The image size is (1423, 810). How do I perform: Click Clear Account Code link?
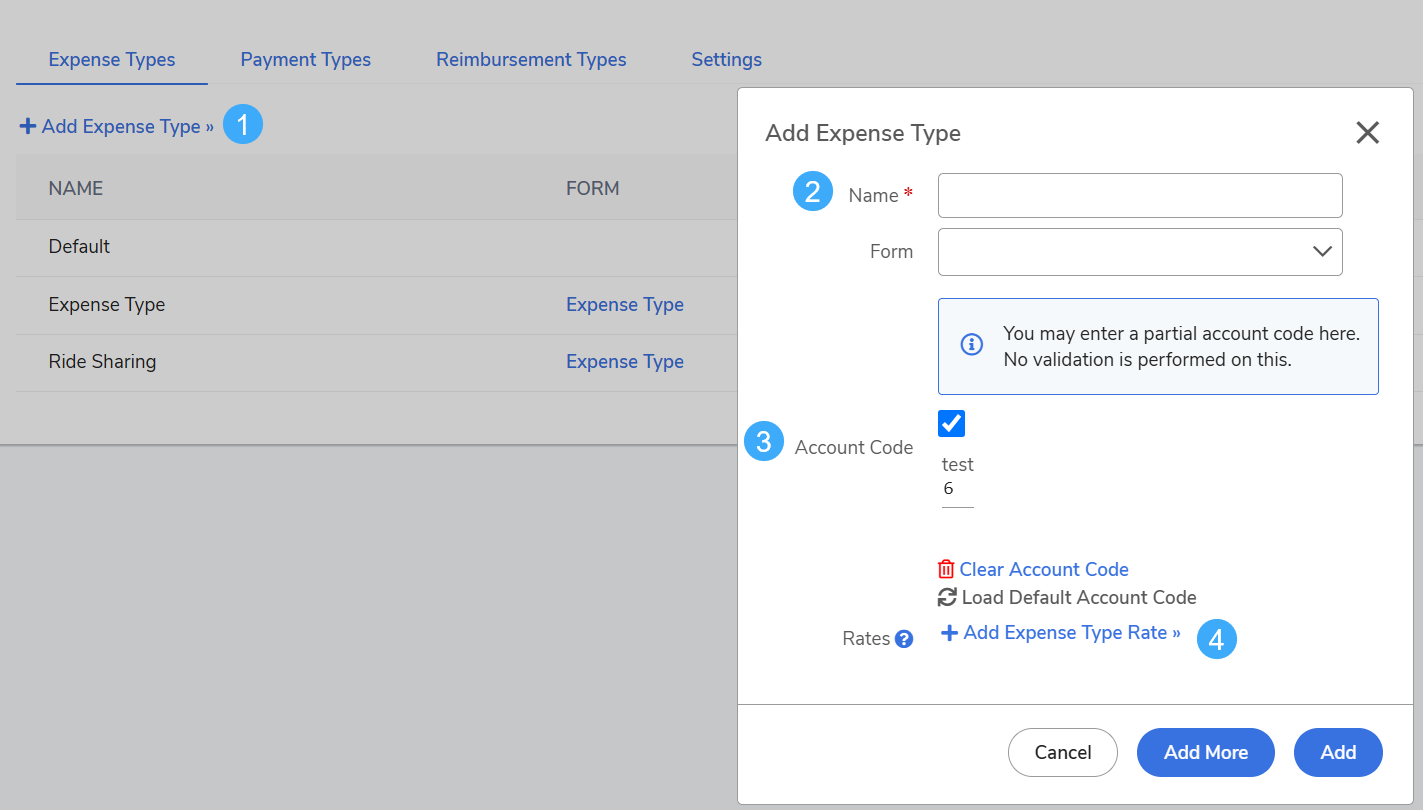(x=1044, y=569)
